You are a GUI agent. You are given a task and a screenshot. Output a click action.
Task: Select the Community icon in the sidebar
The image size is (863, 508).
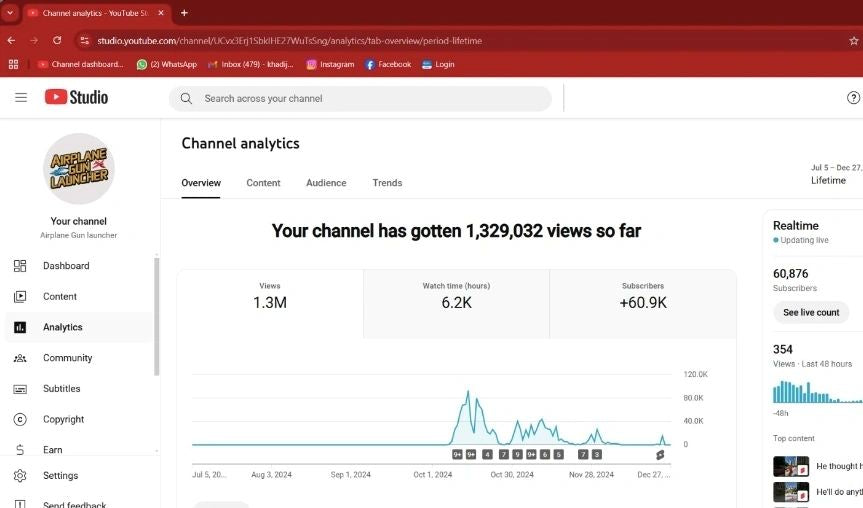[x=20, y=358]
